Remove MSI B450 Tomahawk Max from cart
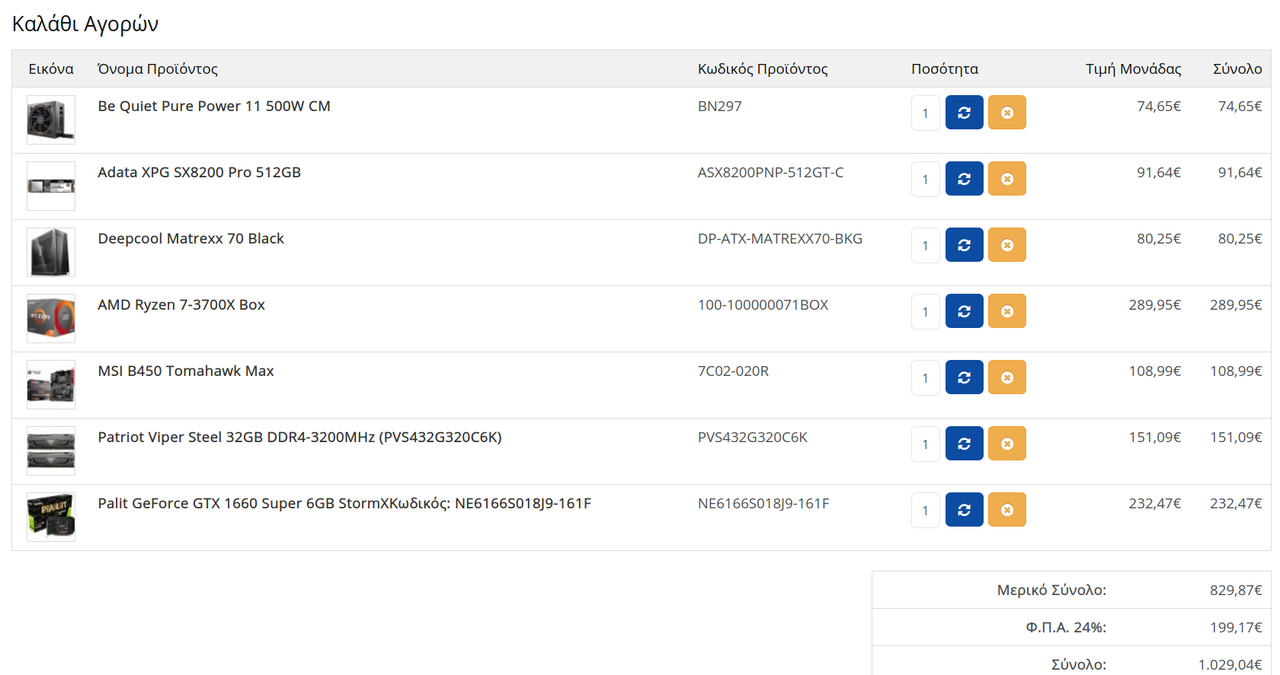 [x=1007, y=377]
